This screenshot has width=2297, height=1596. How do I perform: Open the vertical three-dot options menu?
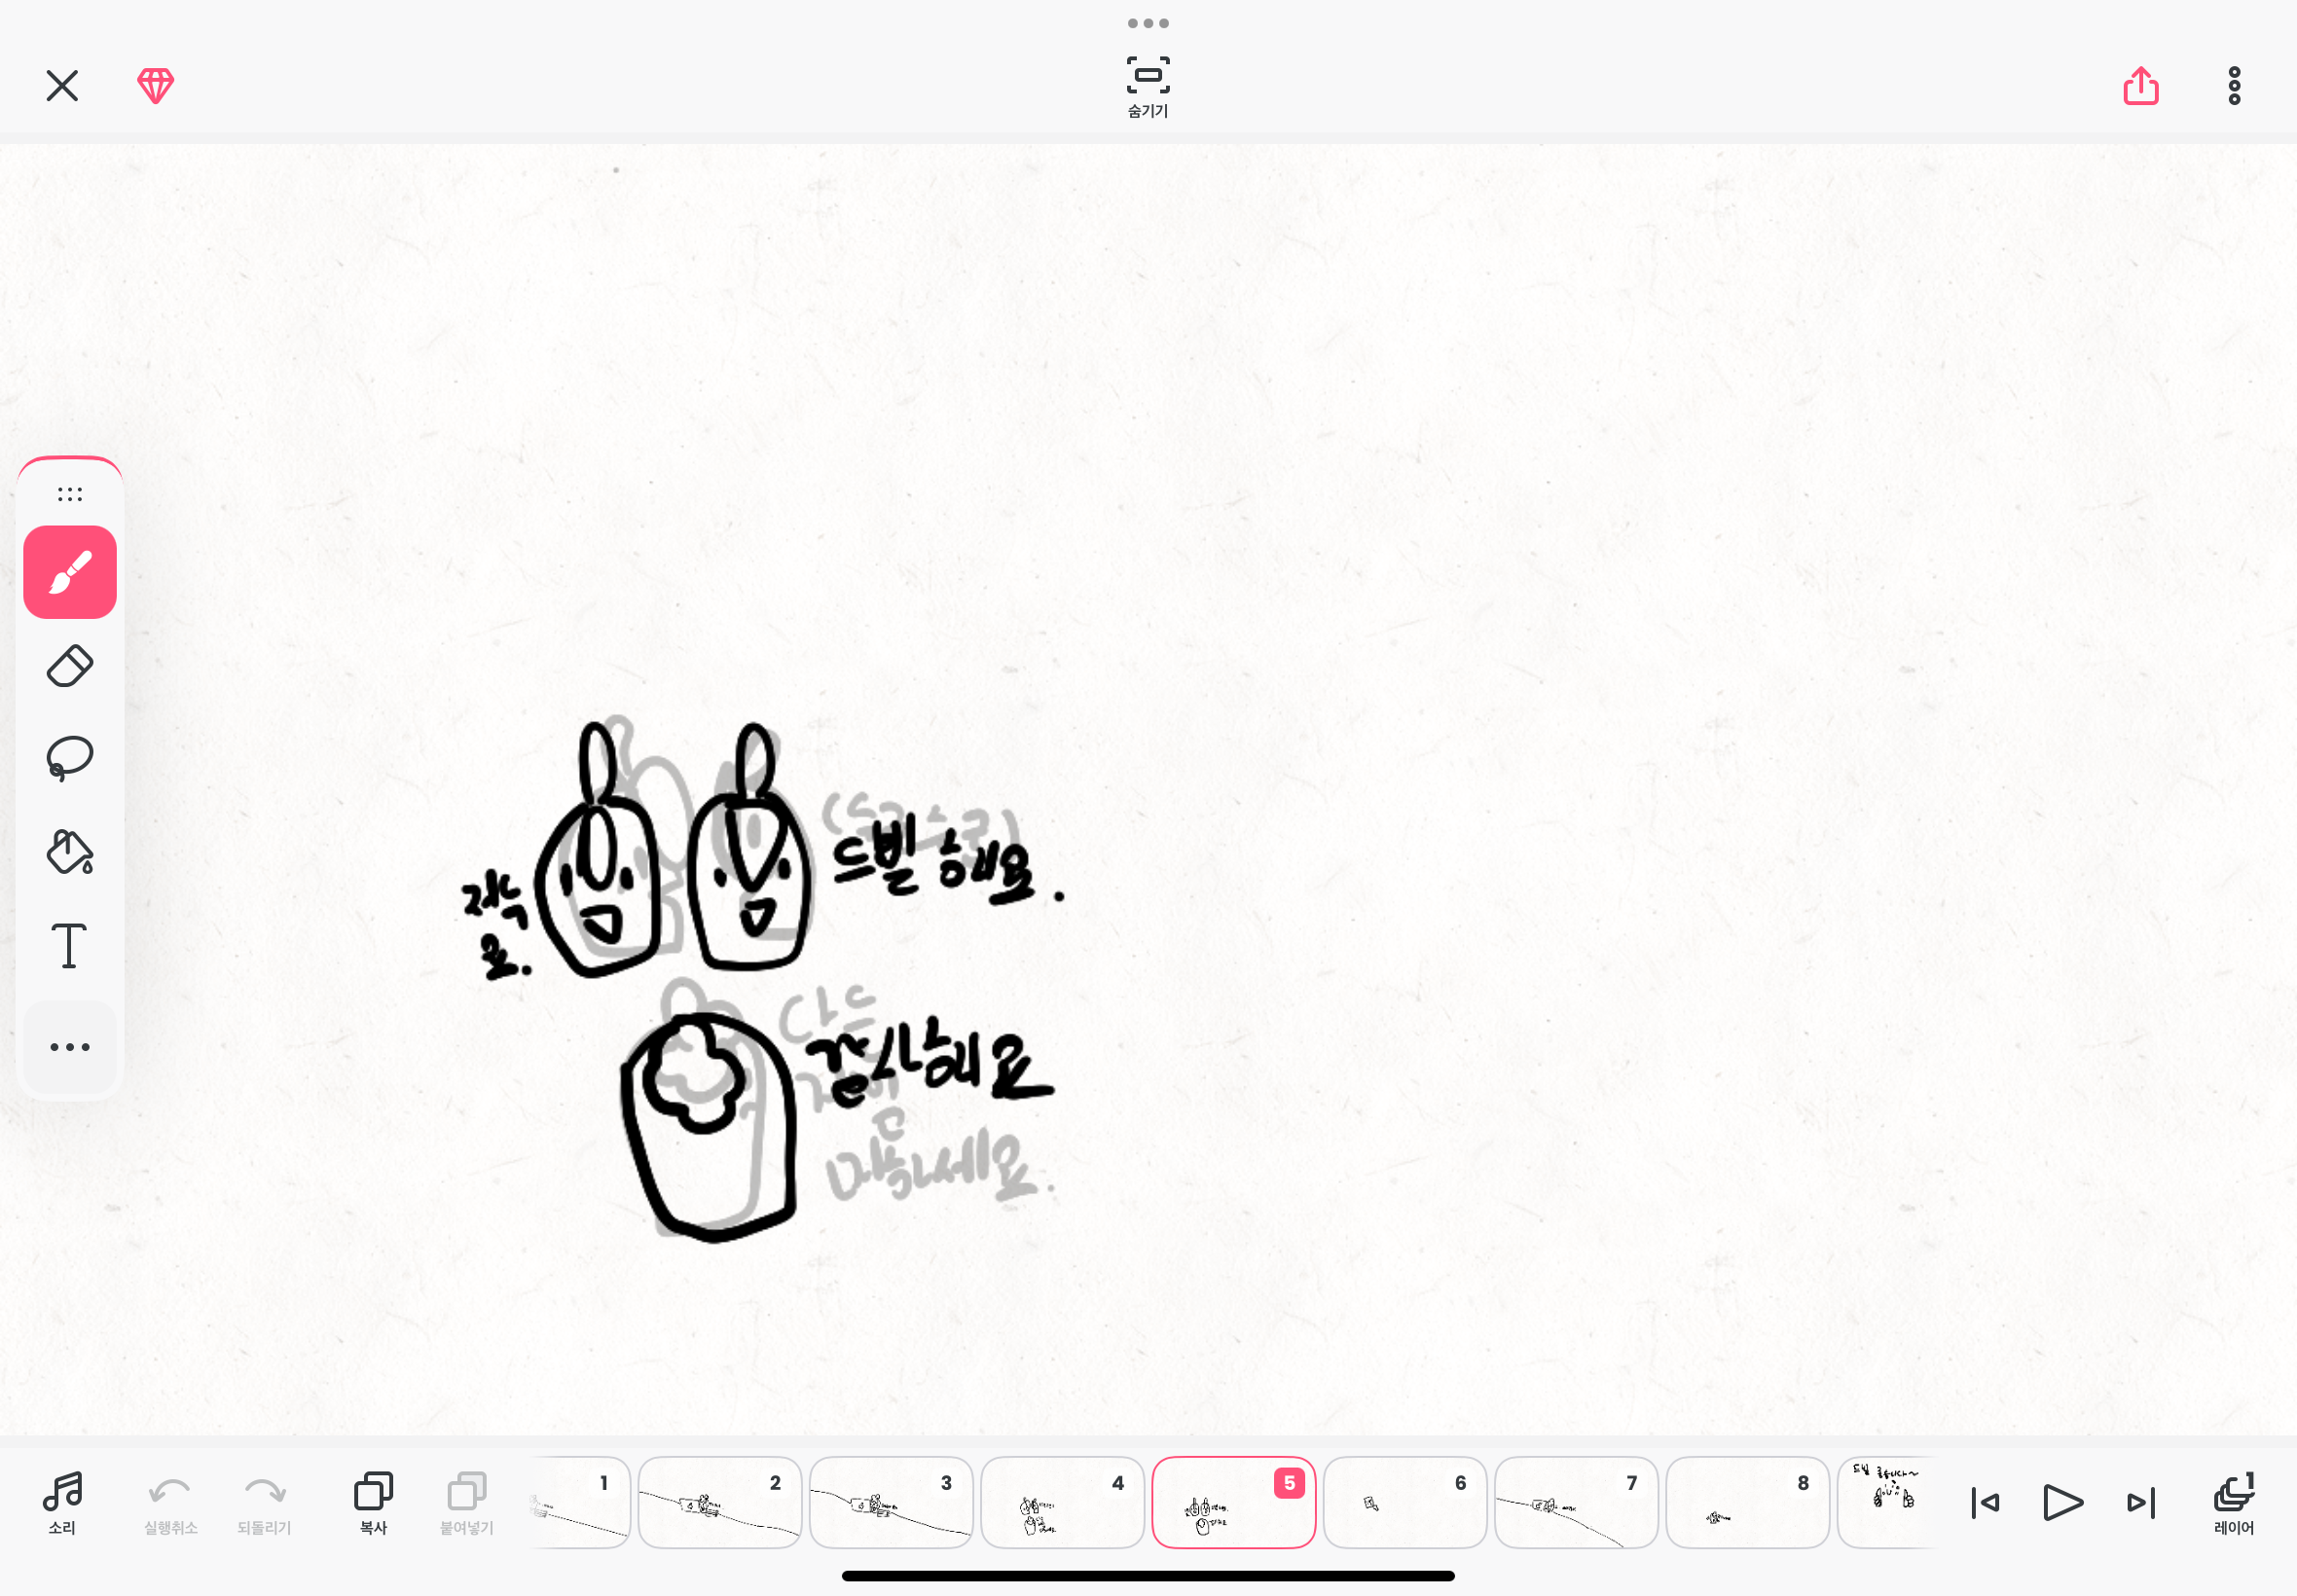(2234, 86)
